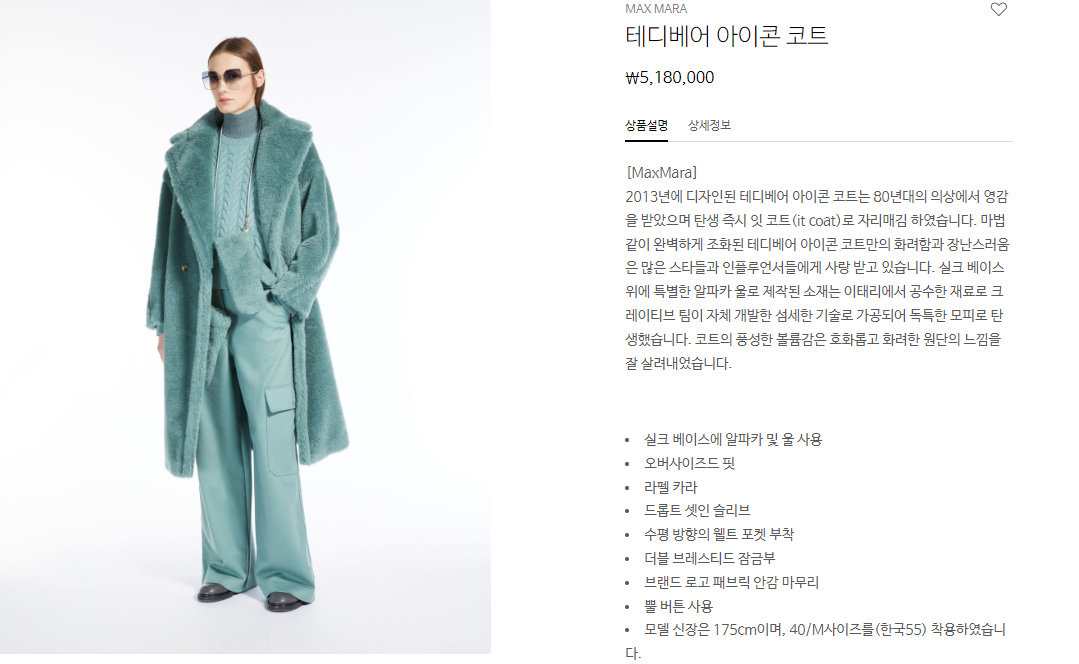The height and width of the screenshot is (664, 1079).
Task: Click the 테디베어 아이콘 코트 product title
Action: click(x=726, y=36)
